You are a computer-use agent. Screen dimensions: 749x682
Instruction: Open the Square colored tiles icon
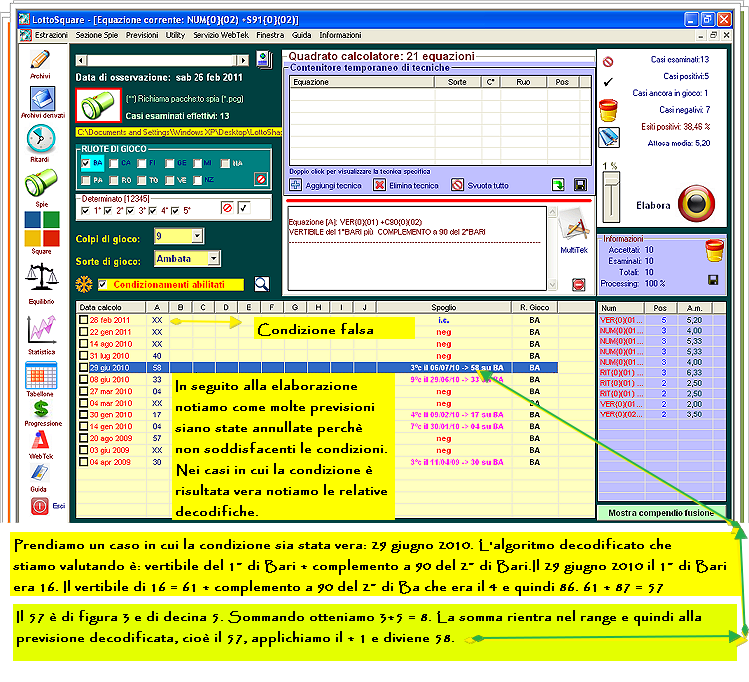click(42, 228)
